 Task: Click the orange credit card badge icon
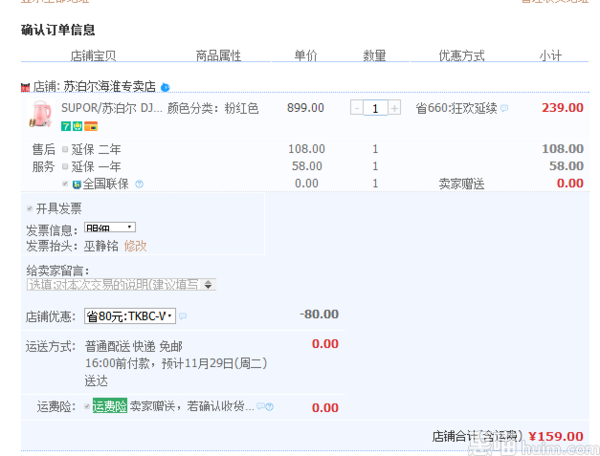(x=89, y=126)
